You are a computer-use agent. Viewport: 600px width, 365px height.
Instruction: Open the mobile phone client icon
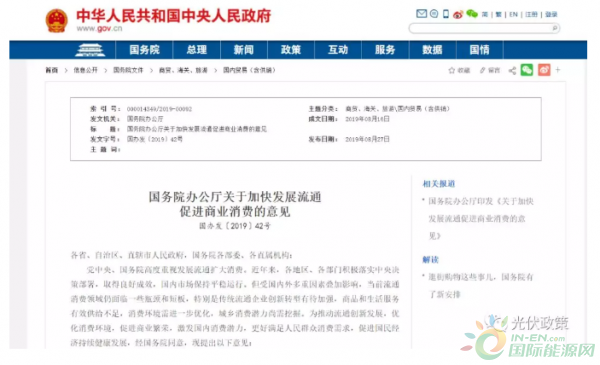446,14
